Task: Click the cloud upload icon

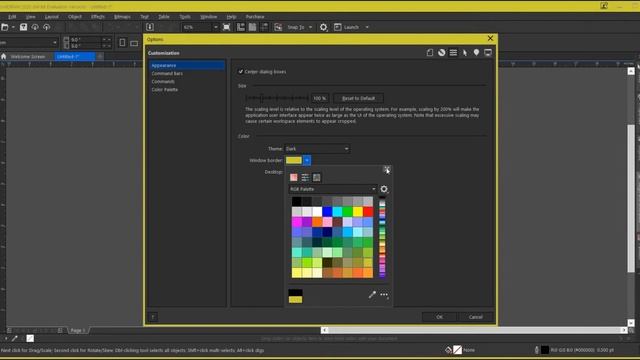Action: (47, 27)
